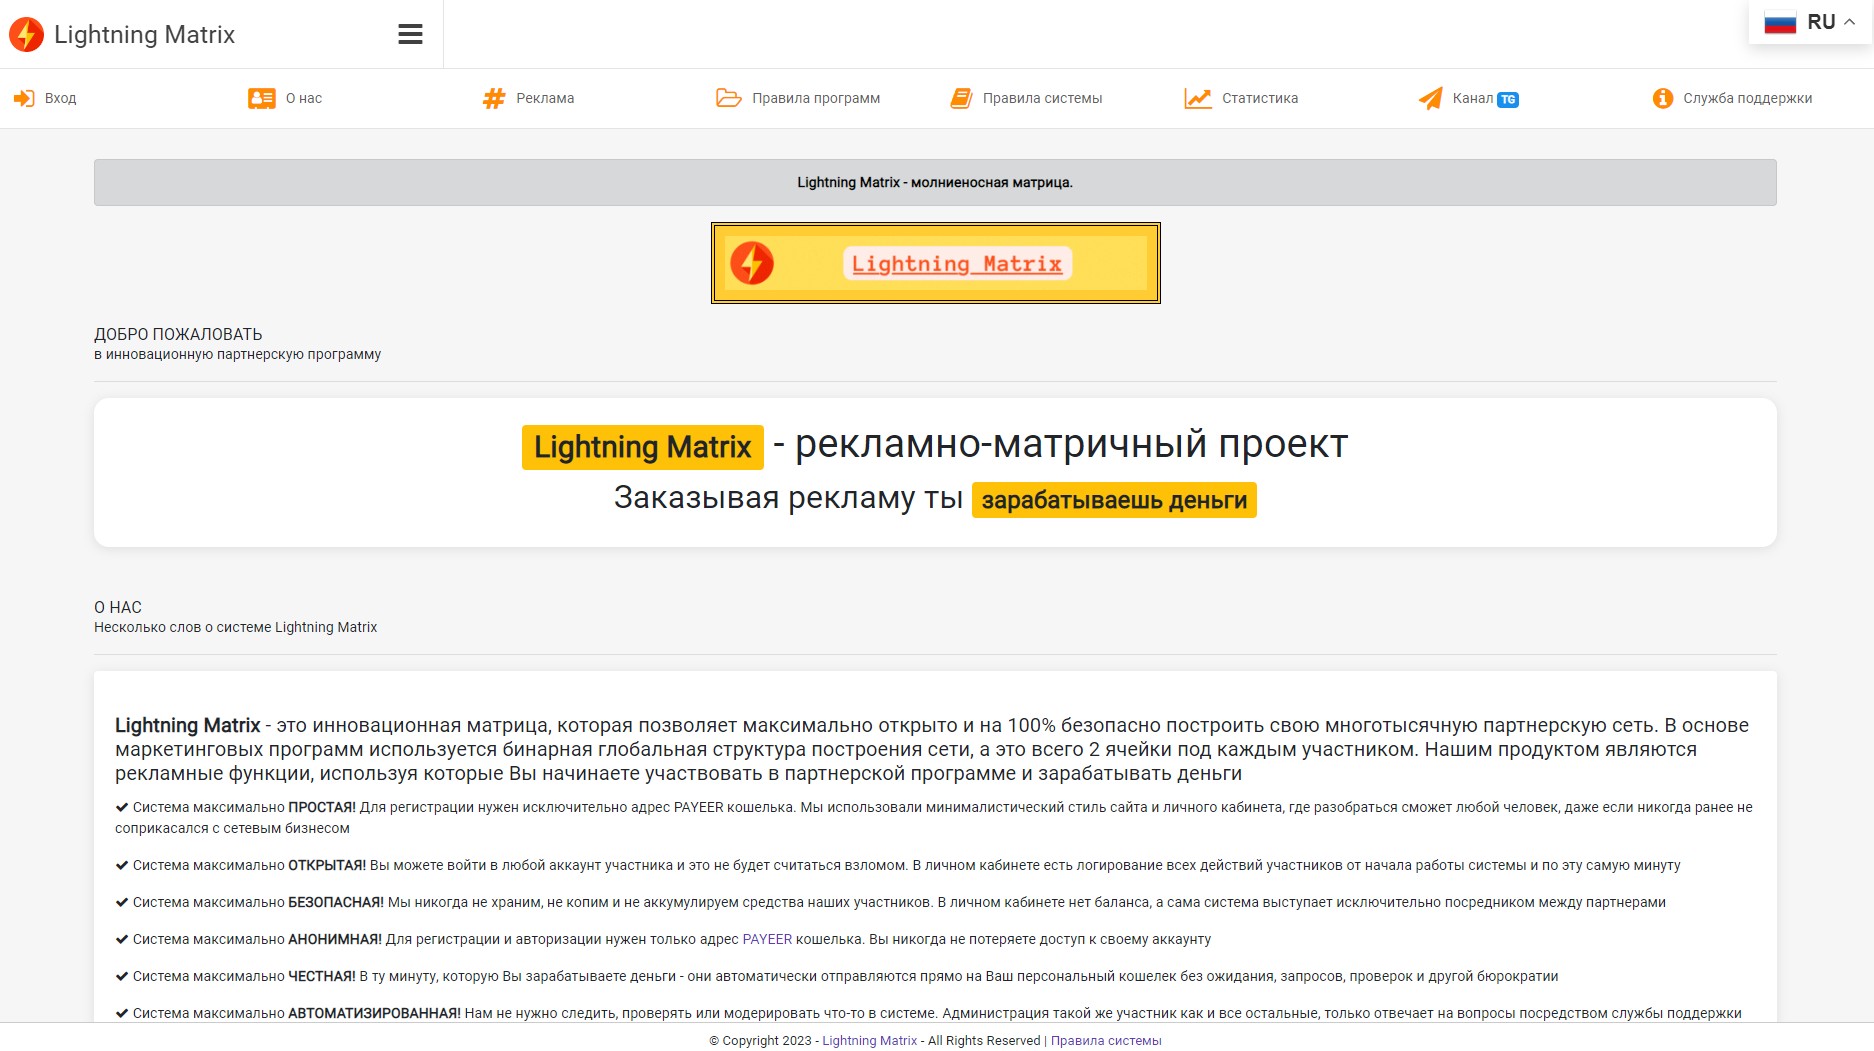Click the info icon for Служба поддержки

coord(1663,98)
